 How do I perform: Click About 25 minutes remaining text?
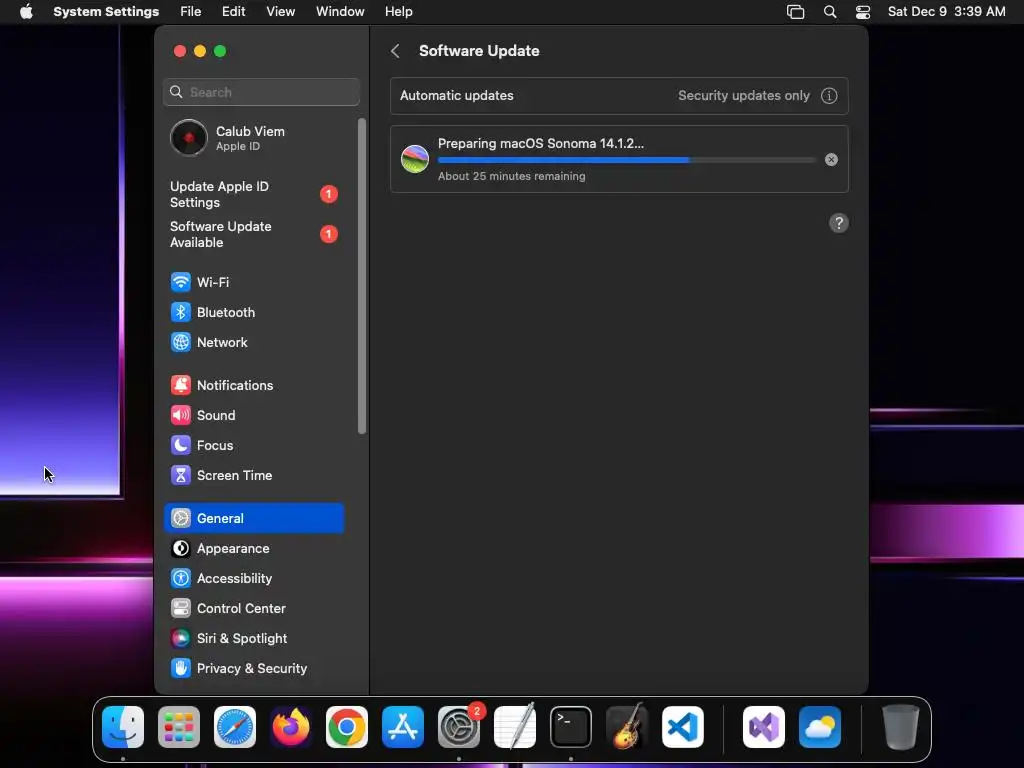coord(511,176)
